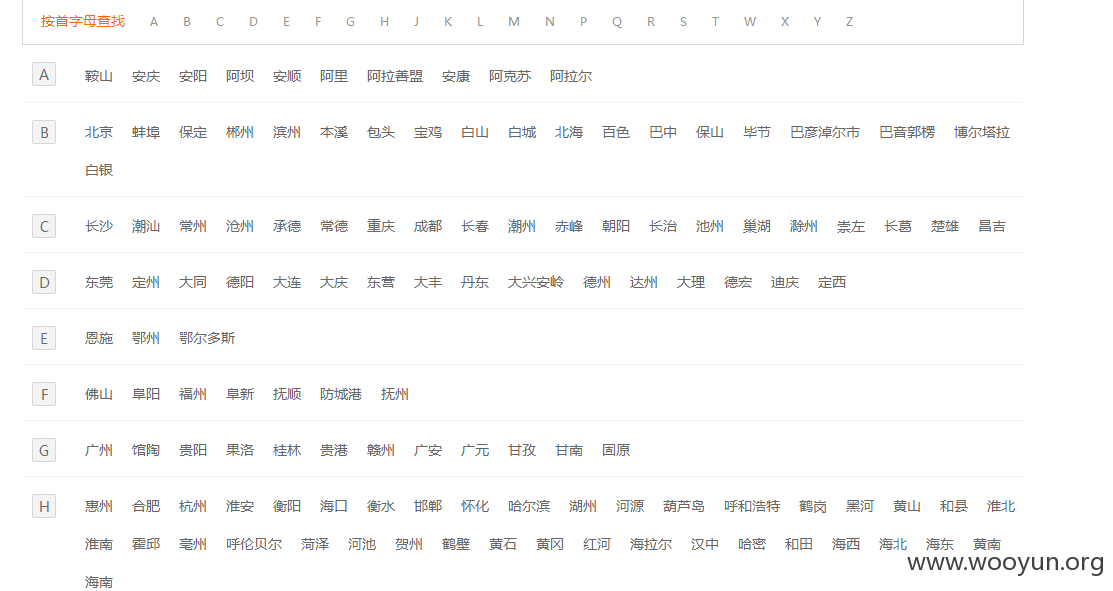Choose the city 长沙
This screenshot has height=591, width=1113.
tap(99, 226)
